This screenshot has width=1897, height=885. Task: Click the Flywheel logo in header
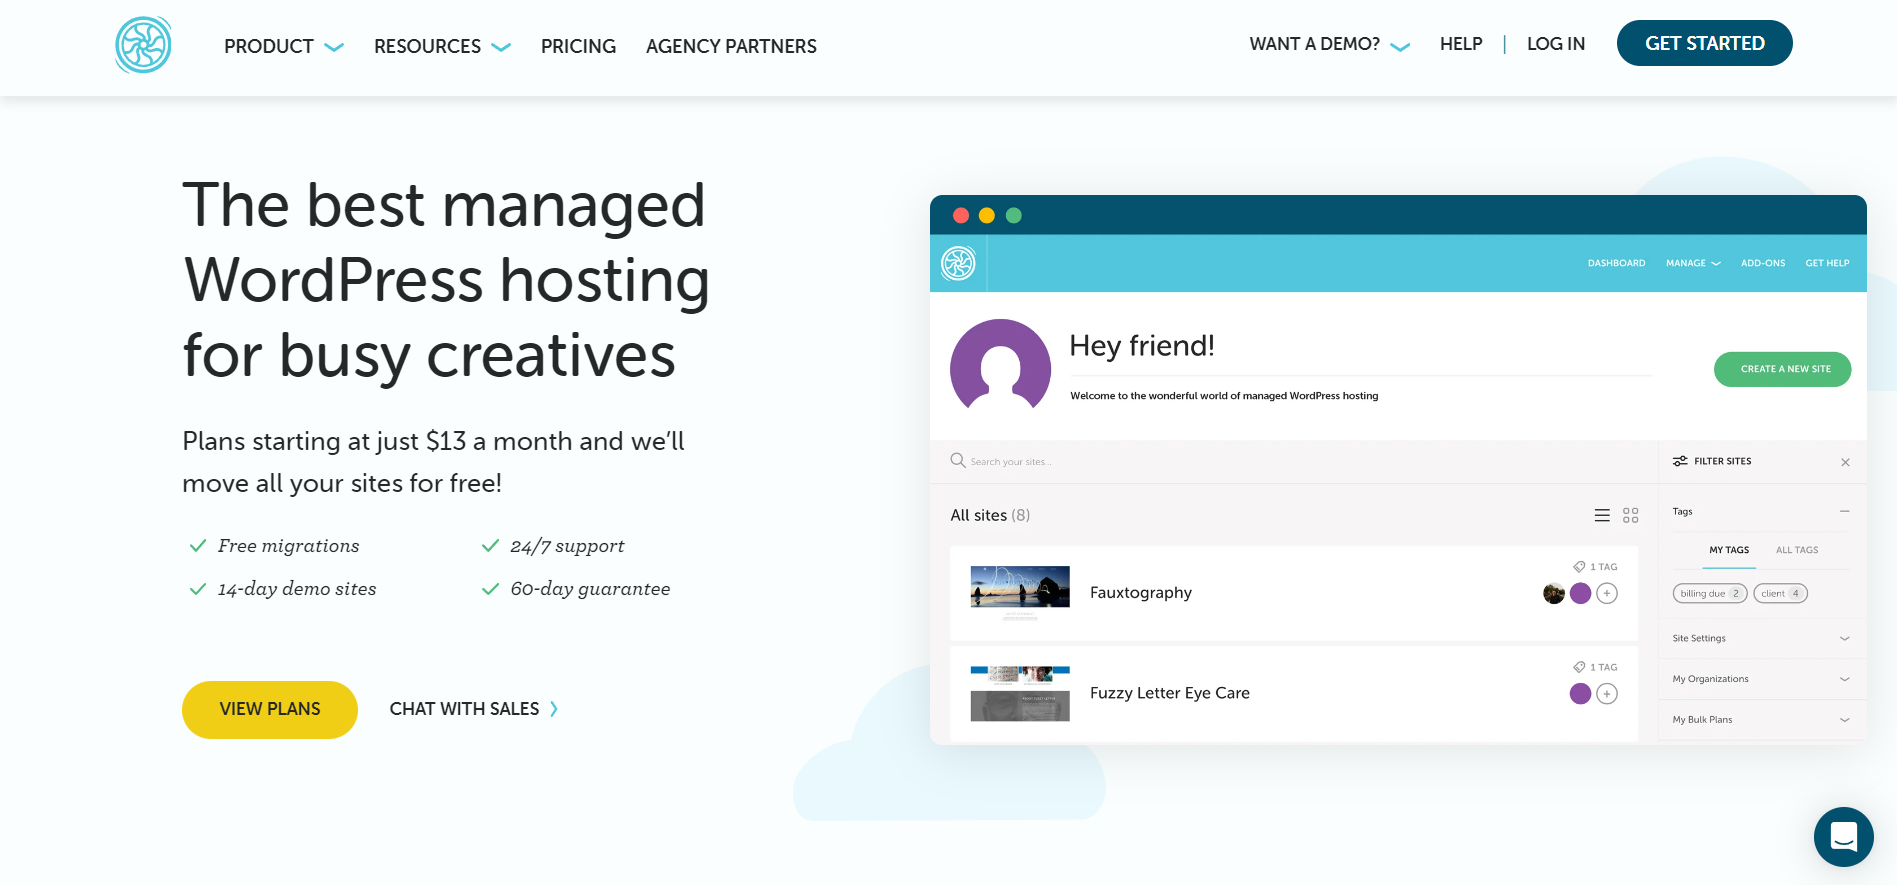pyautogui.click(x=143, y=45)
